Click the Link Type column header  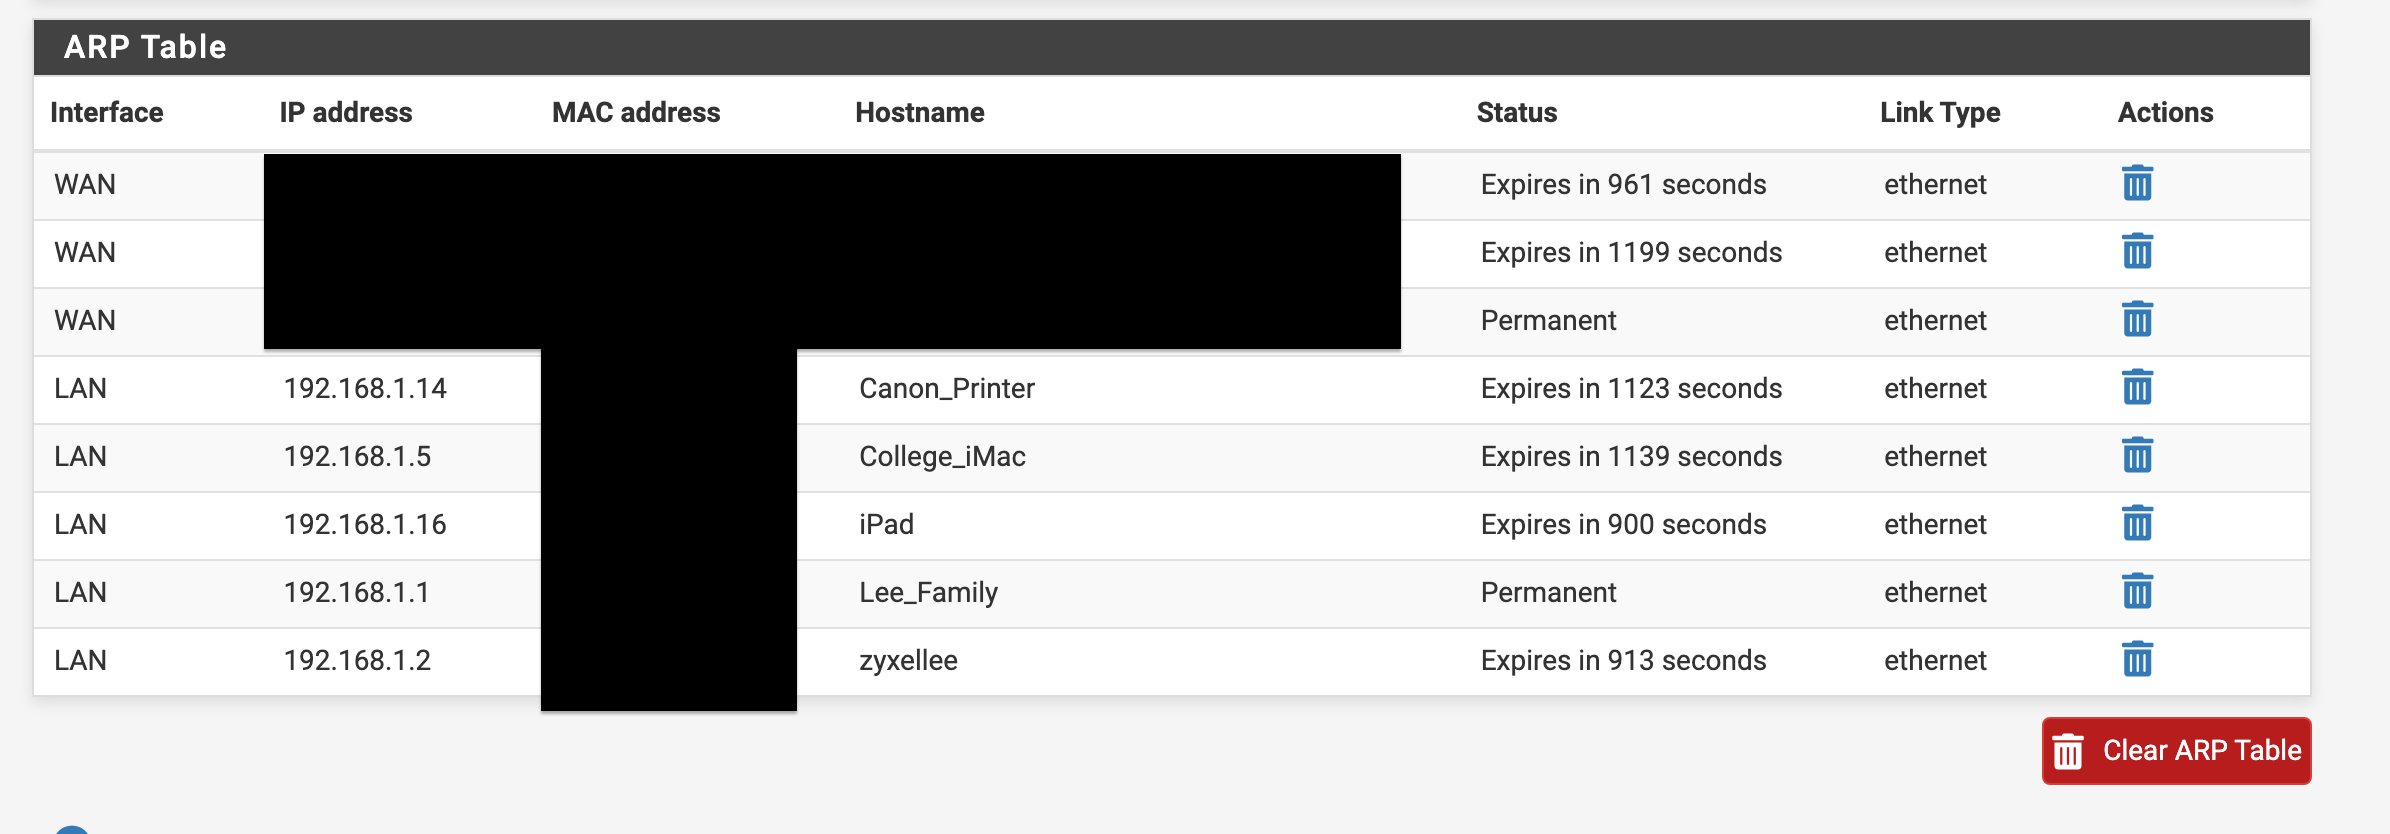1940,113
